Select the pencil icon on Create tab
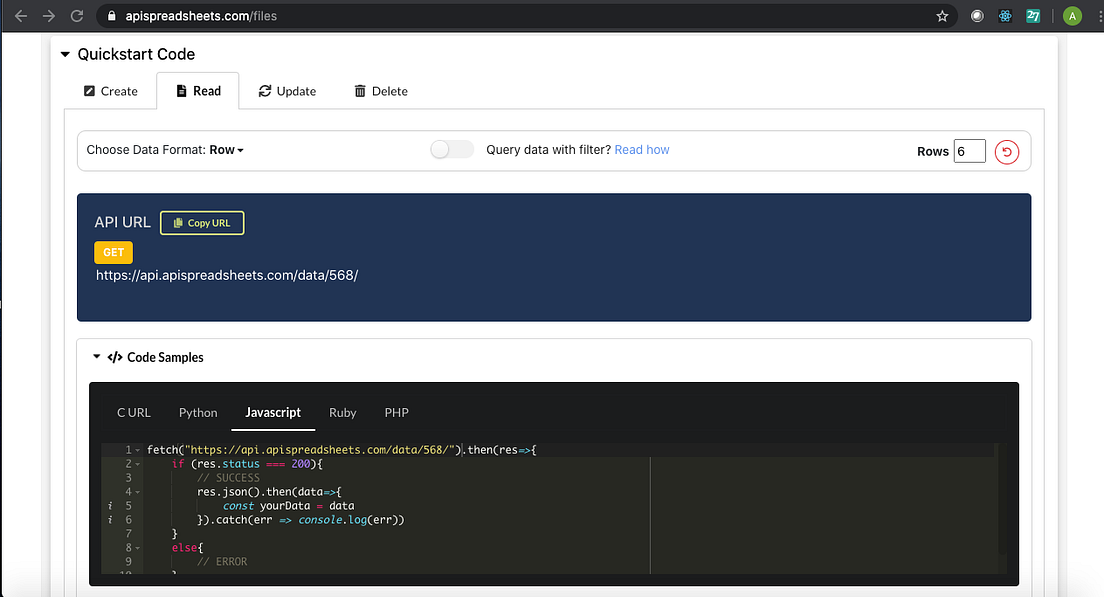1104x597 pixels. tap(90, 91)
